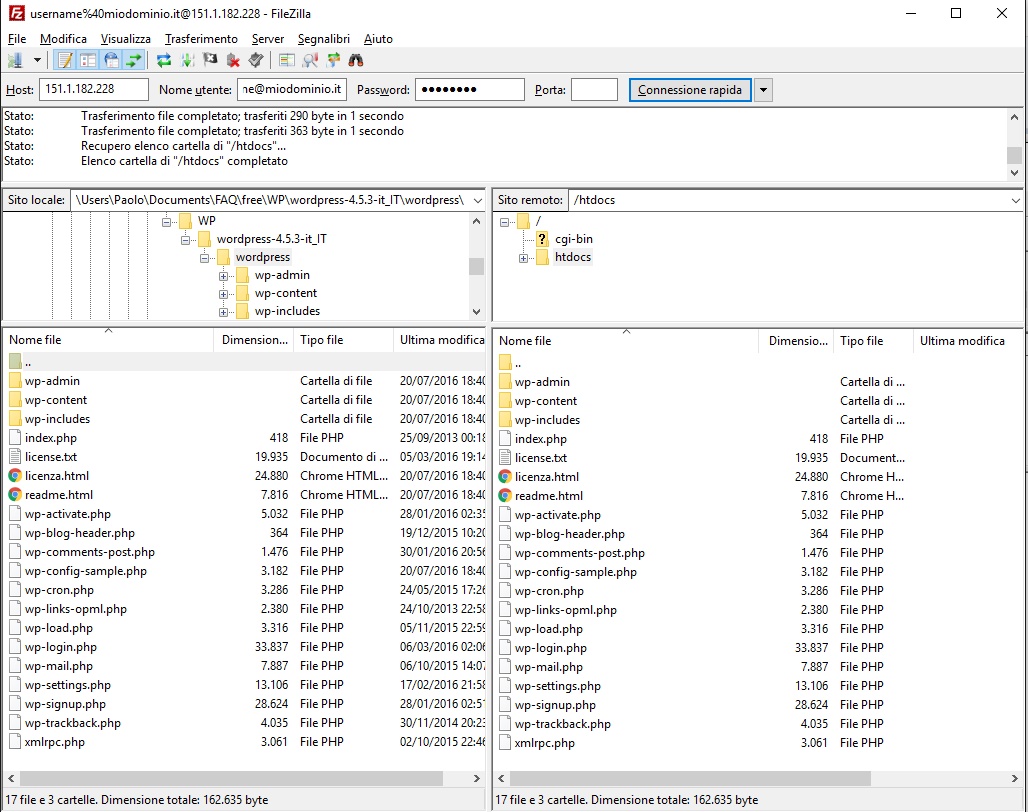This screenshot has height=812, width=1028.
Task: Sort local files by Ultima modifica column
Action: pos(441,339)
